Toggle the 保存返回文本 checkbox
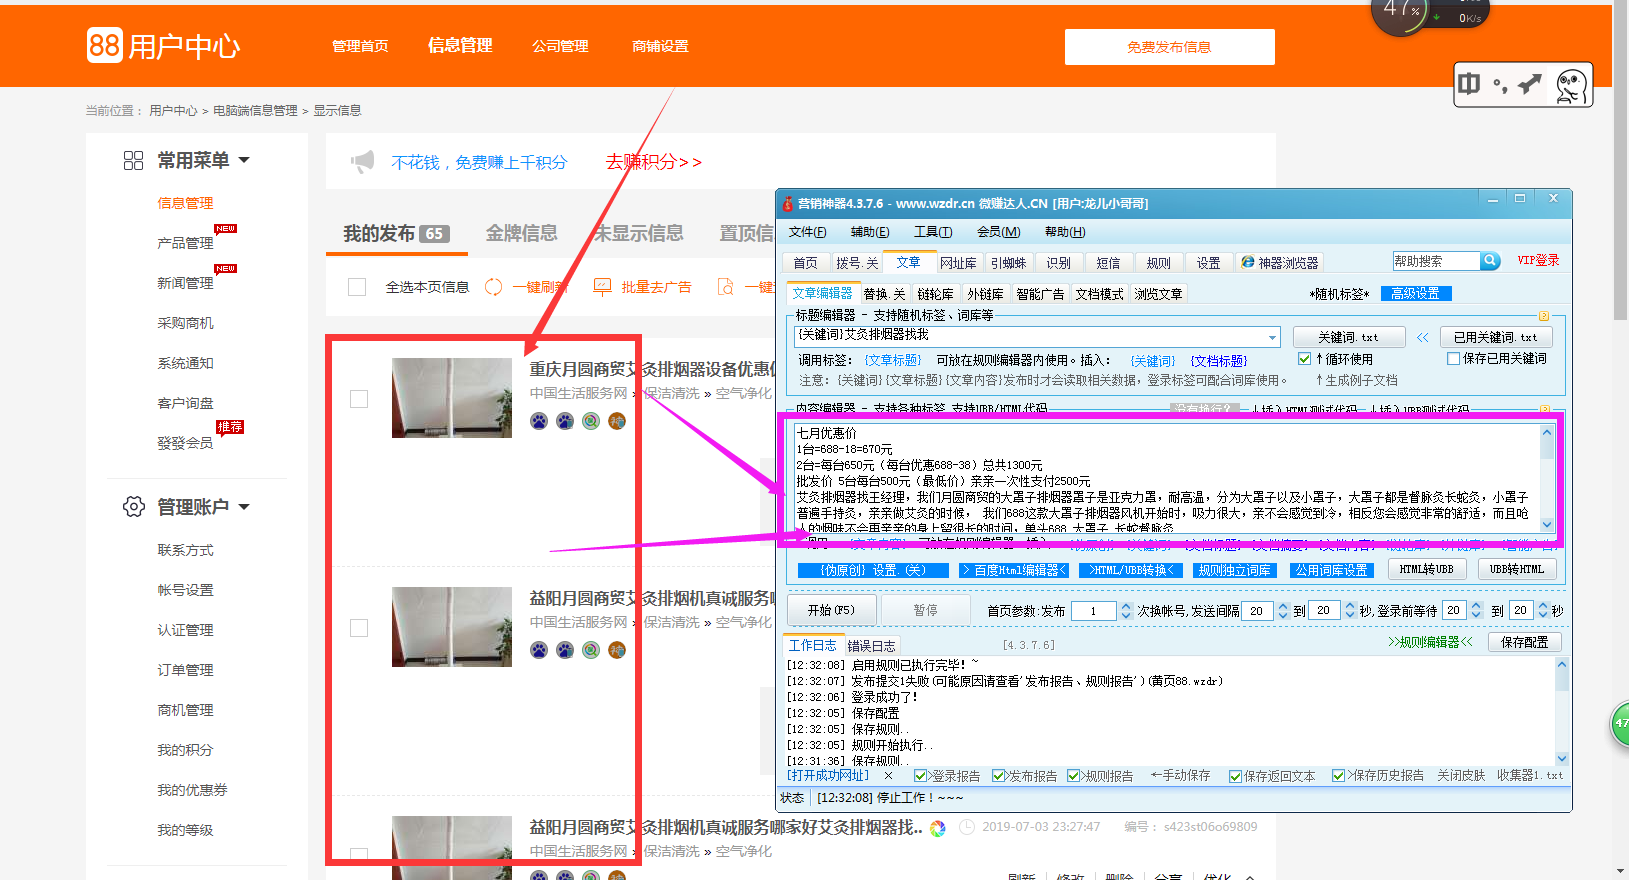Image resolution: width=1629 pixels, height=880 pixels. pyautogui.click(x=1236, y=776)
